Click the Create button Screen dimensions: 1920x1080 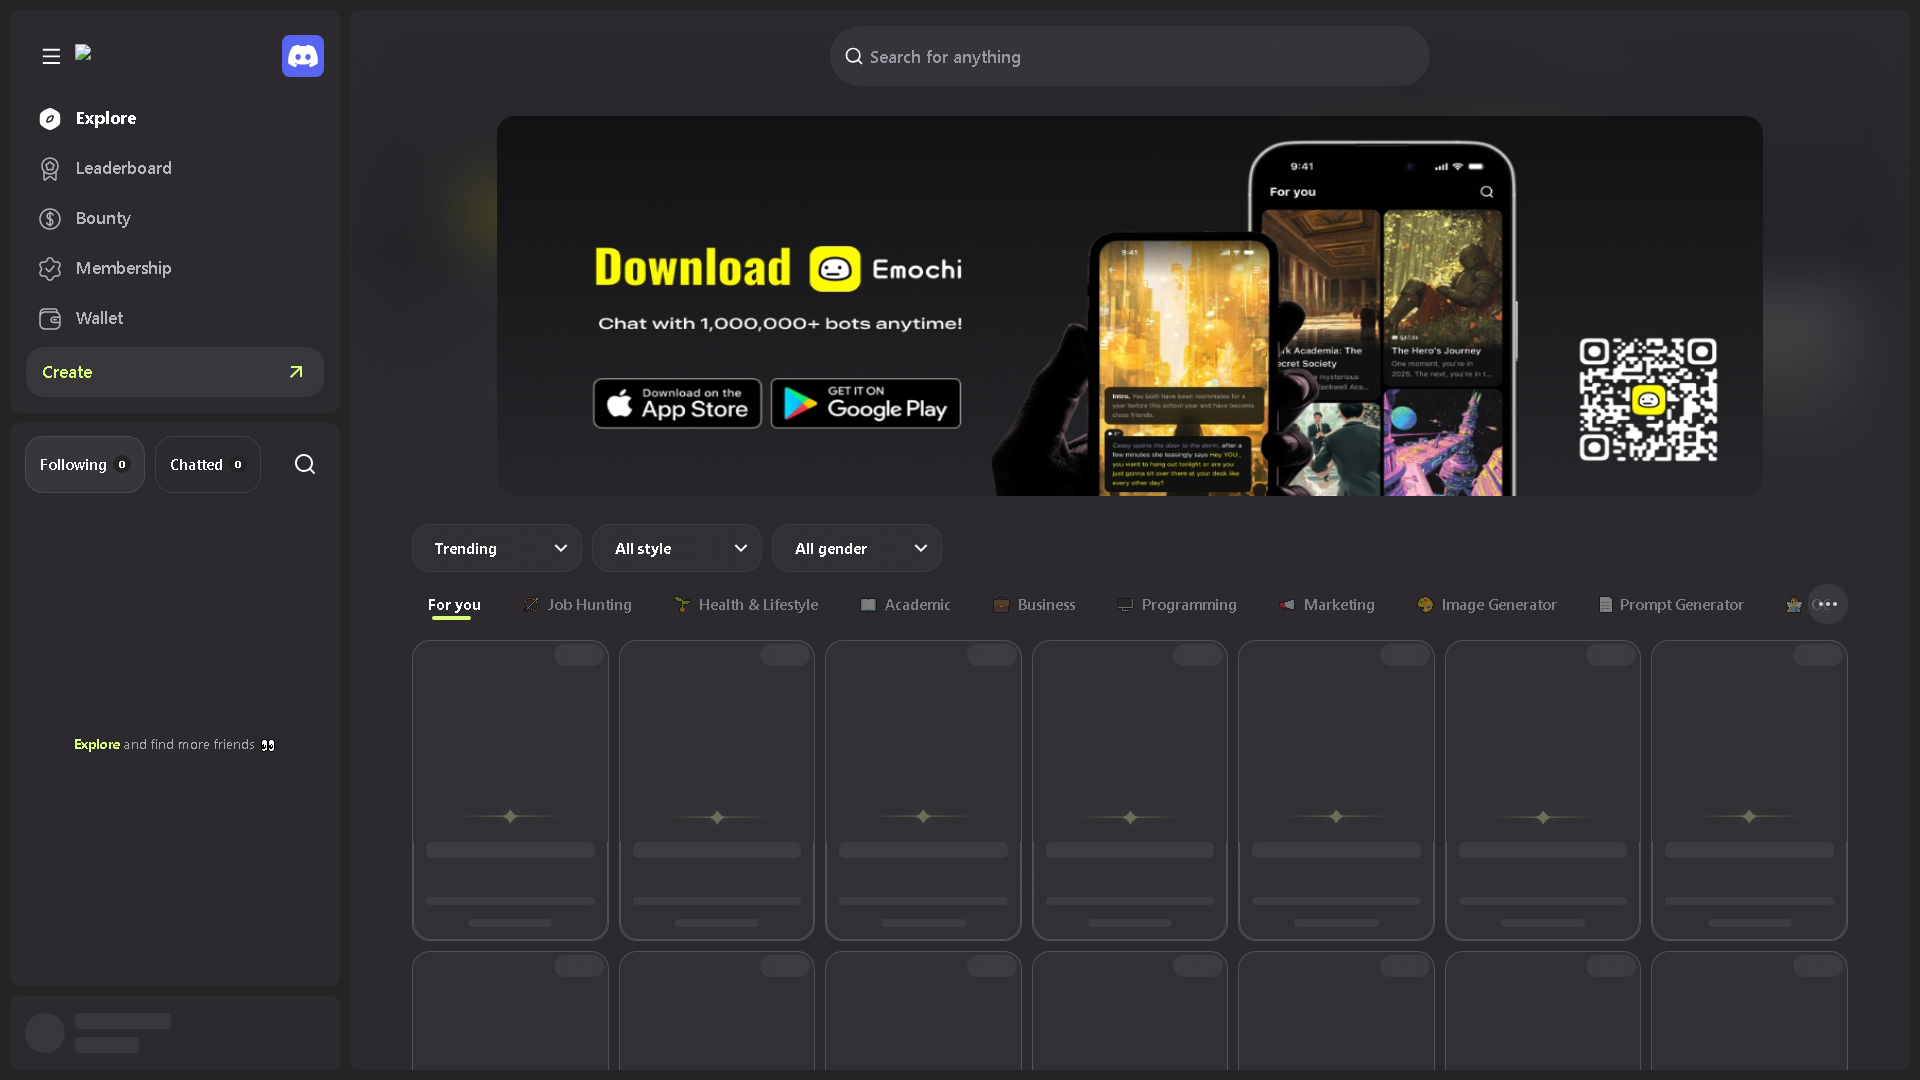click(x=174, y=372)
